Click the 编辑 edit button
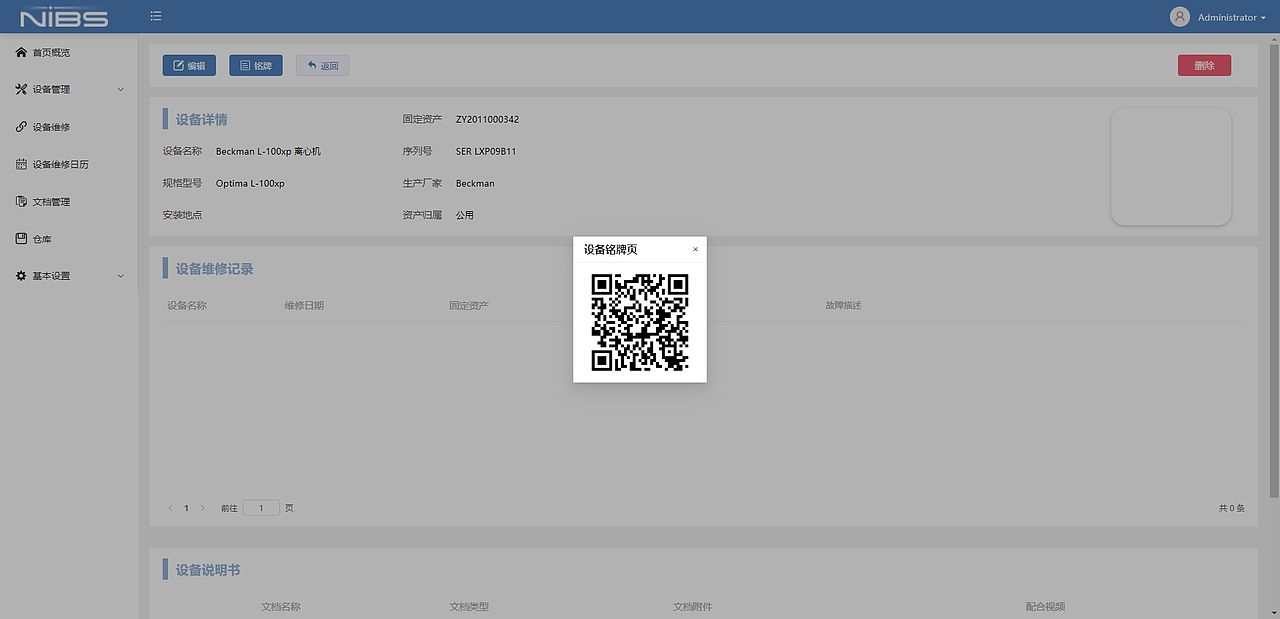This screenshot has width=1280, height=619. pos(189,65)
